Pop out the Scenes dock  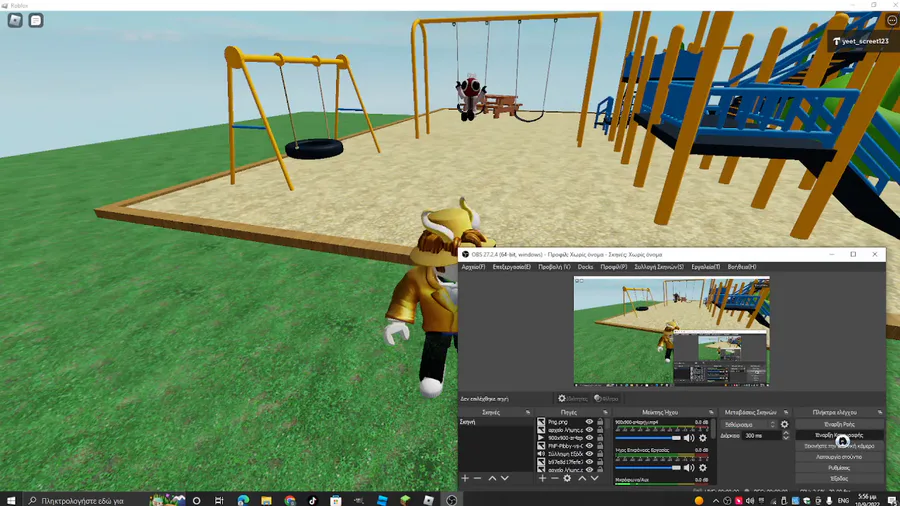coord(527,412)
